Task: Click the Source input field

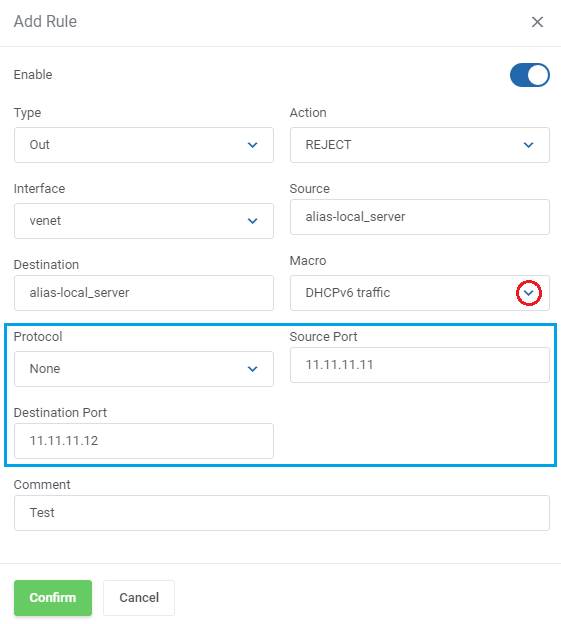Action: click(420, 217)
